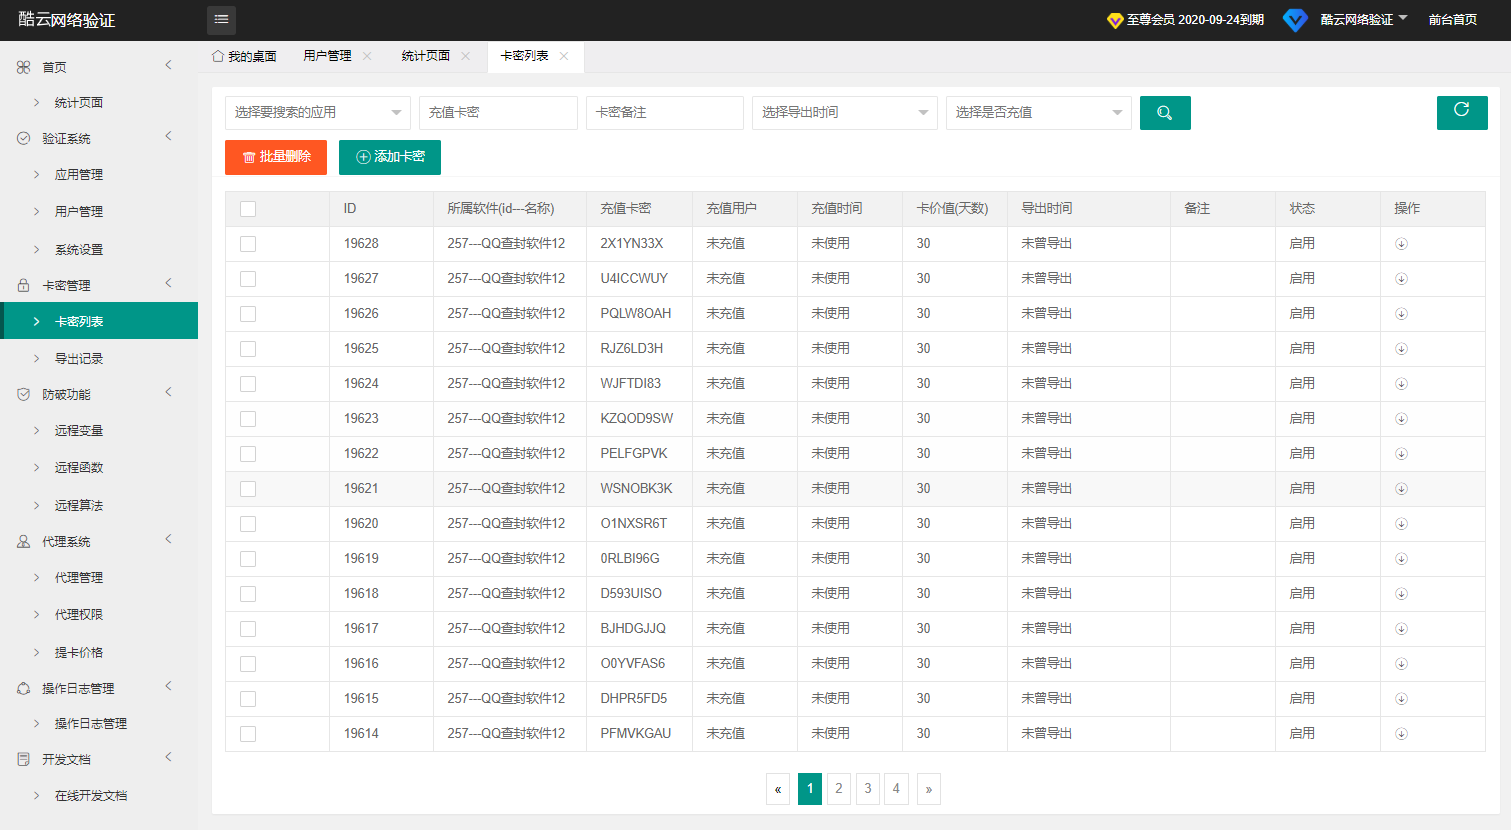Switch to the 用户管理 tab
This screenshot has width=1511, height=830.
(x=329, y=57)
